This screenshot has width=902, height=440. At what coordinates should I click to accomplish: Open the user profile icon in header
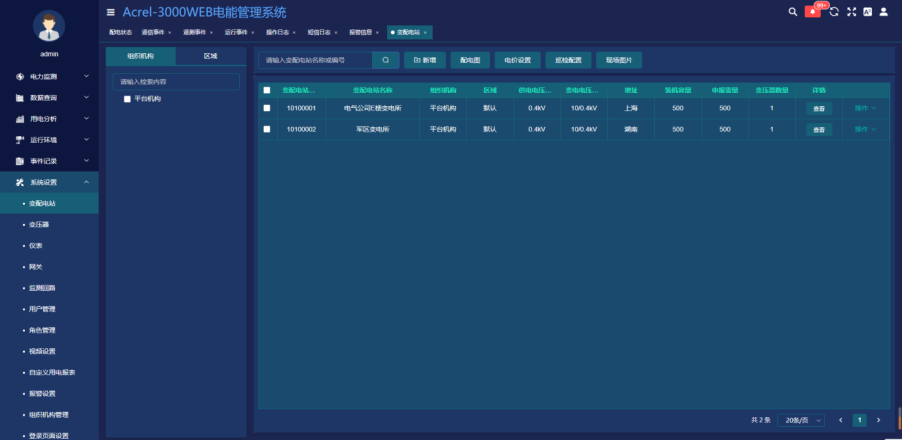(x=883, y=12)
